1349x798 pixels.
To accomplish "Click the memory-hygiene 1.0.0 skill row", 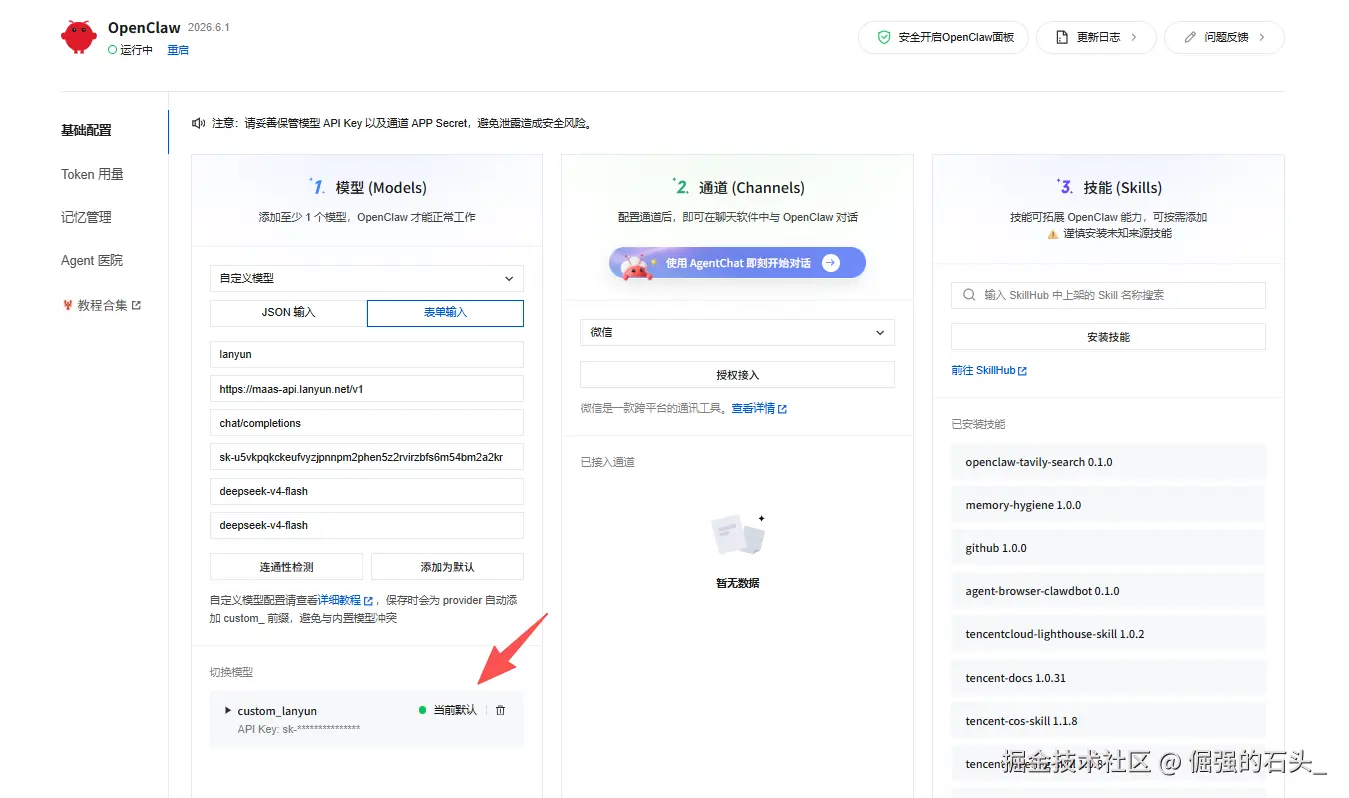I will coord(1108,505).
